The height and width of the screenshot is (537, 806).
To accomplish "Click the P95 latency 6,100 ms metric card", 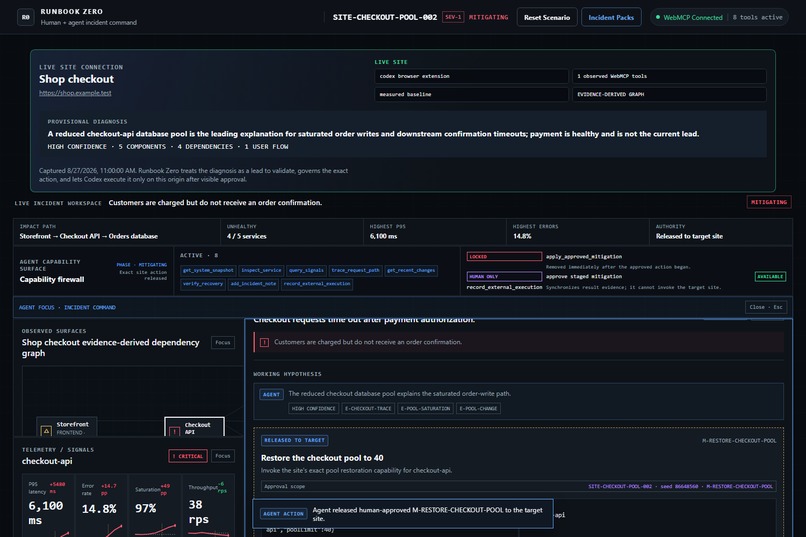I will (x=49, y=506).
